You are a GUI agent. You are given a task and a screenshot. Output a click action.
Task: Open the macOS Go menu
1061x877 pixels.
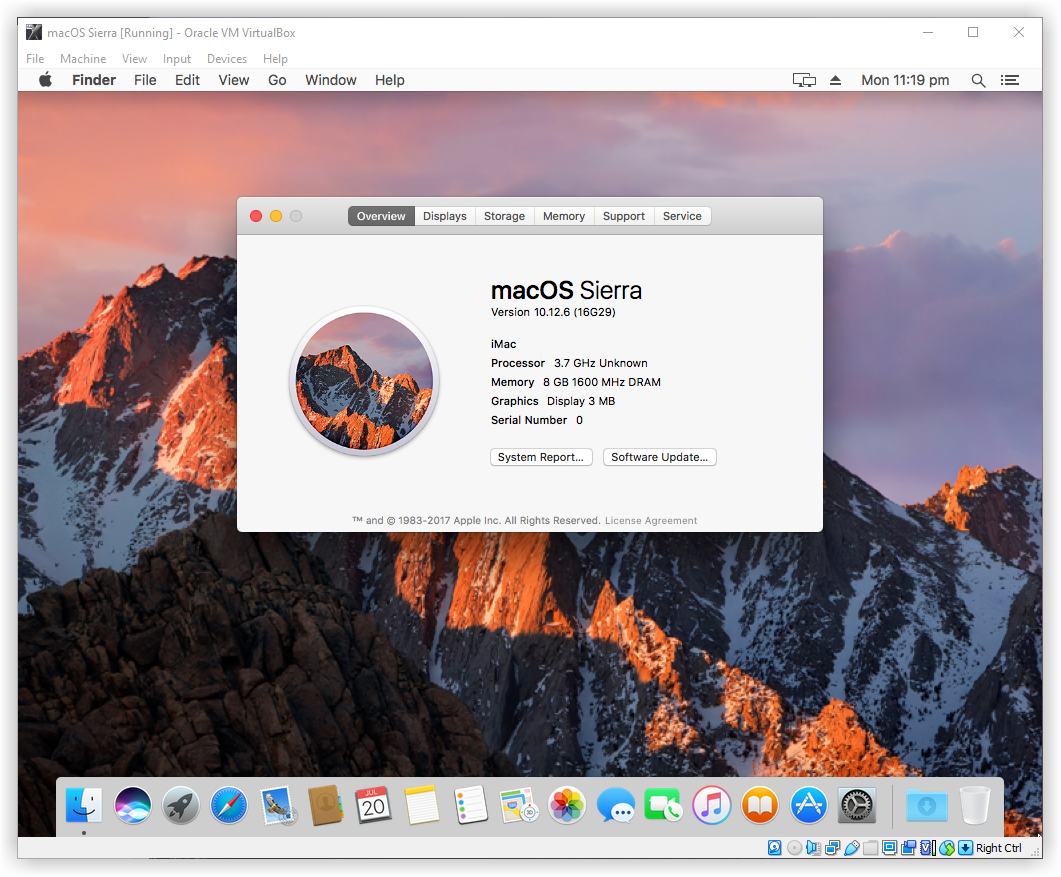(x=277, y=80)
